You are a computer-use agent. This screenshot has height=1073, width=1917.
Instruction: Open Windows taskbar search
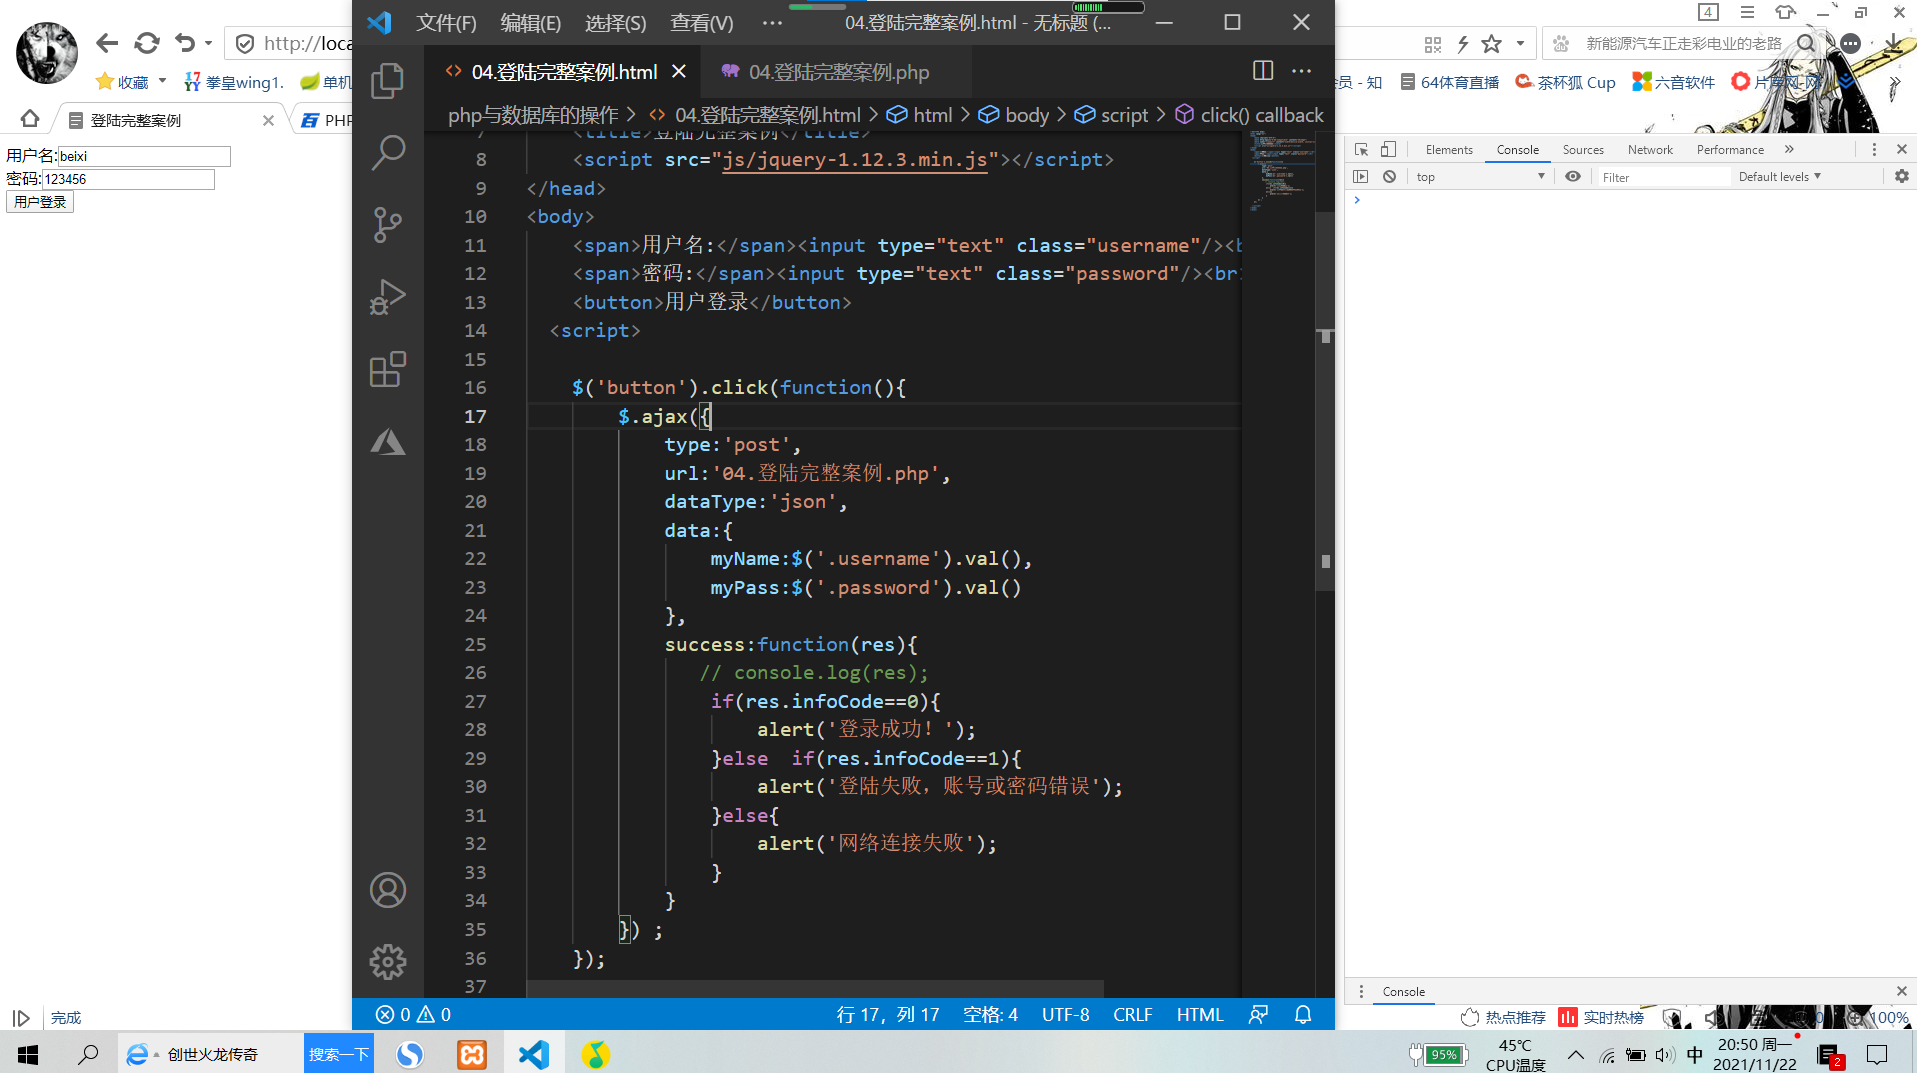tap(88, 1054)
